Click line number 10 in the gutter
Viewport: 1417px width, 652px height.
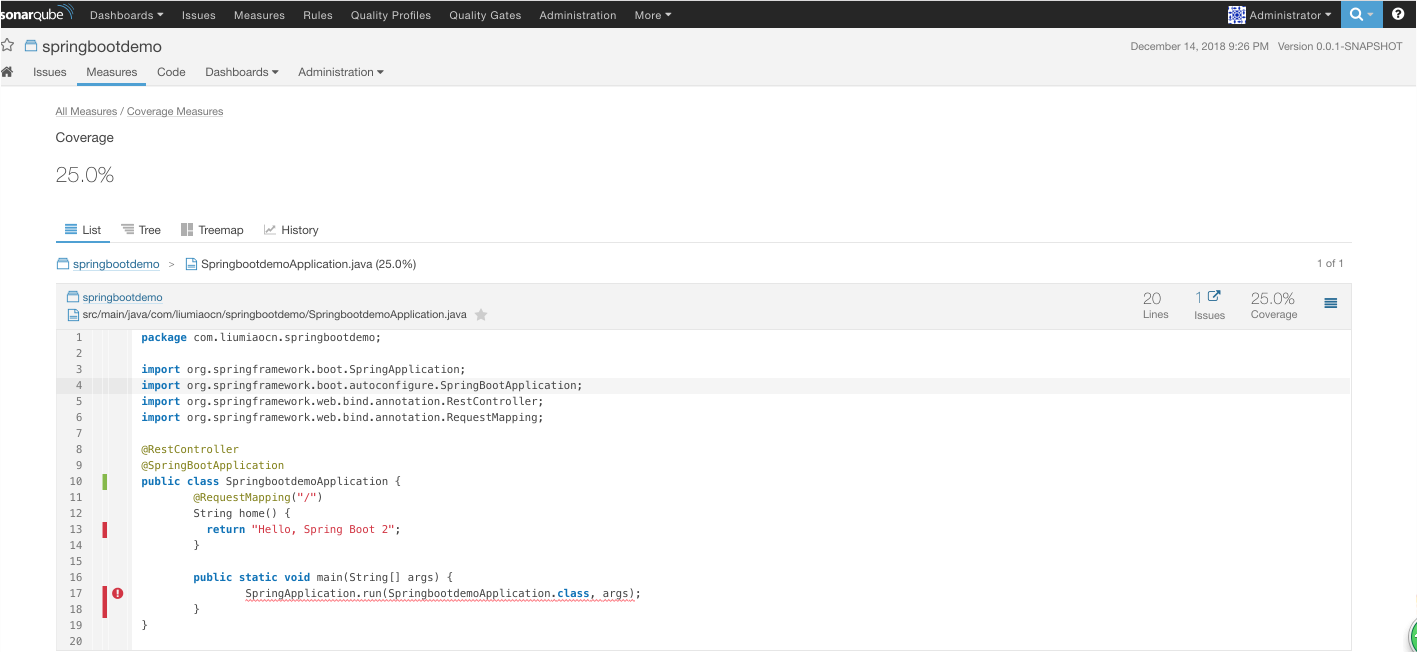click(76, 481)
